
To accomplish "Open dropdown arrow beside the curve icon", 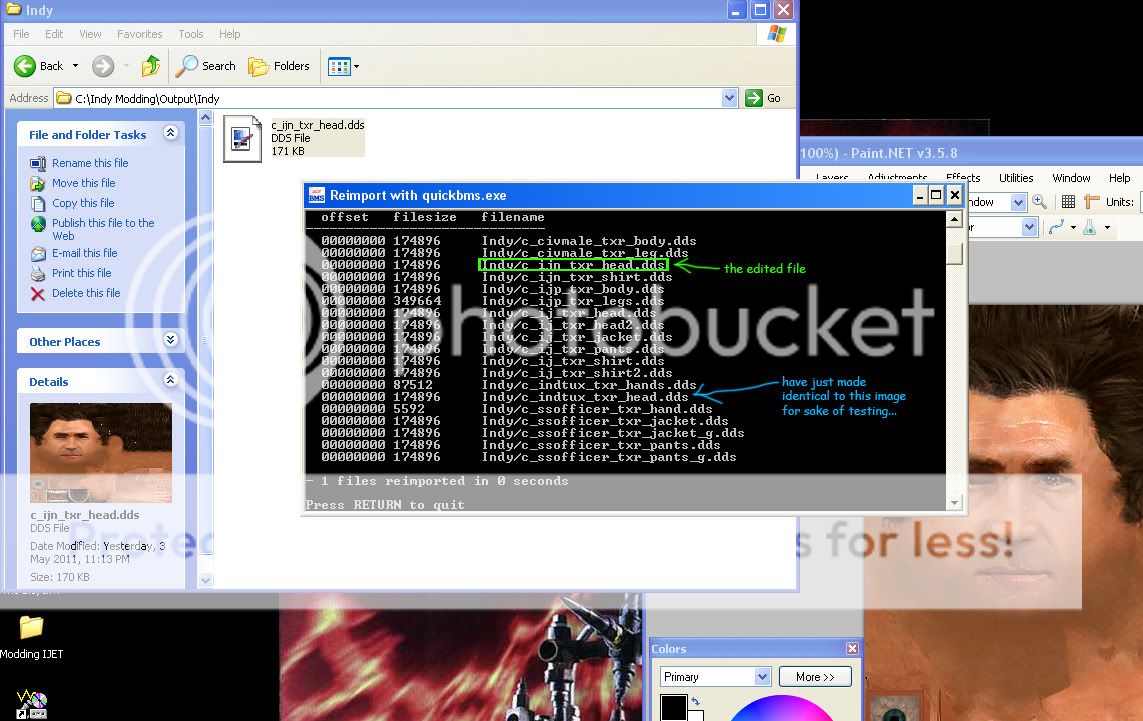I will coord(1073,227).
